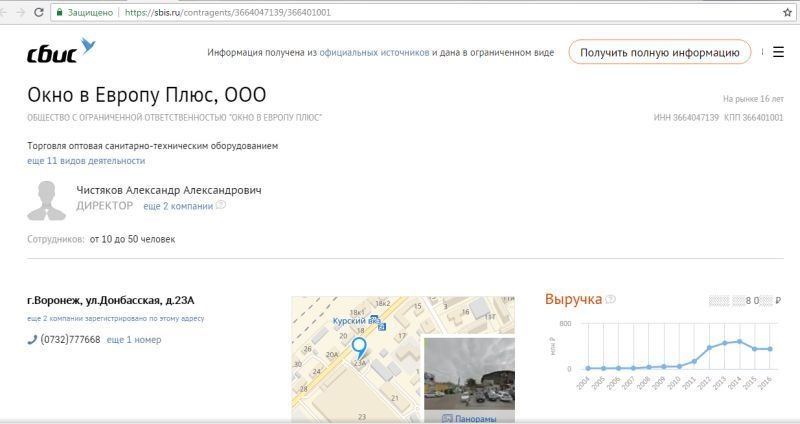Show еще 2 компании registered at this address
This screenshot has width=800, height=424.
[115, 318]
